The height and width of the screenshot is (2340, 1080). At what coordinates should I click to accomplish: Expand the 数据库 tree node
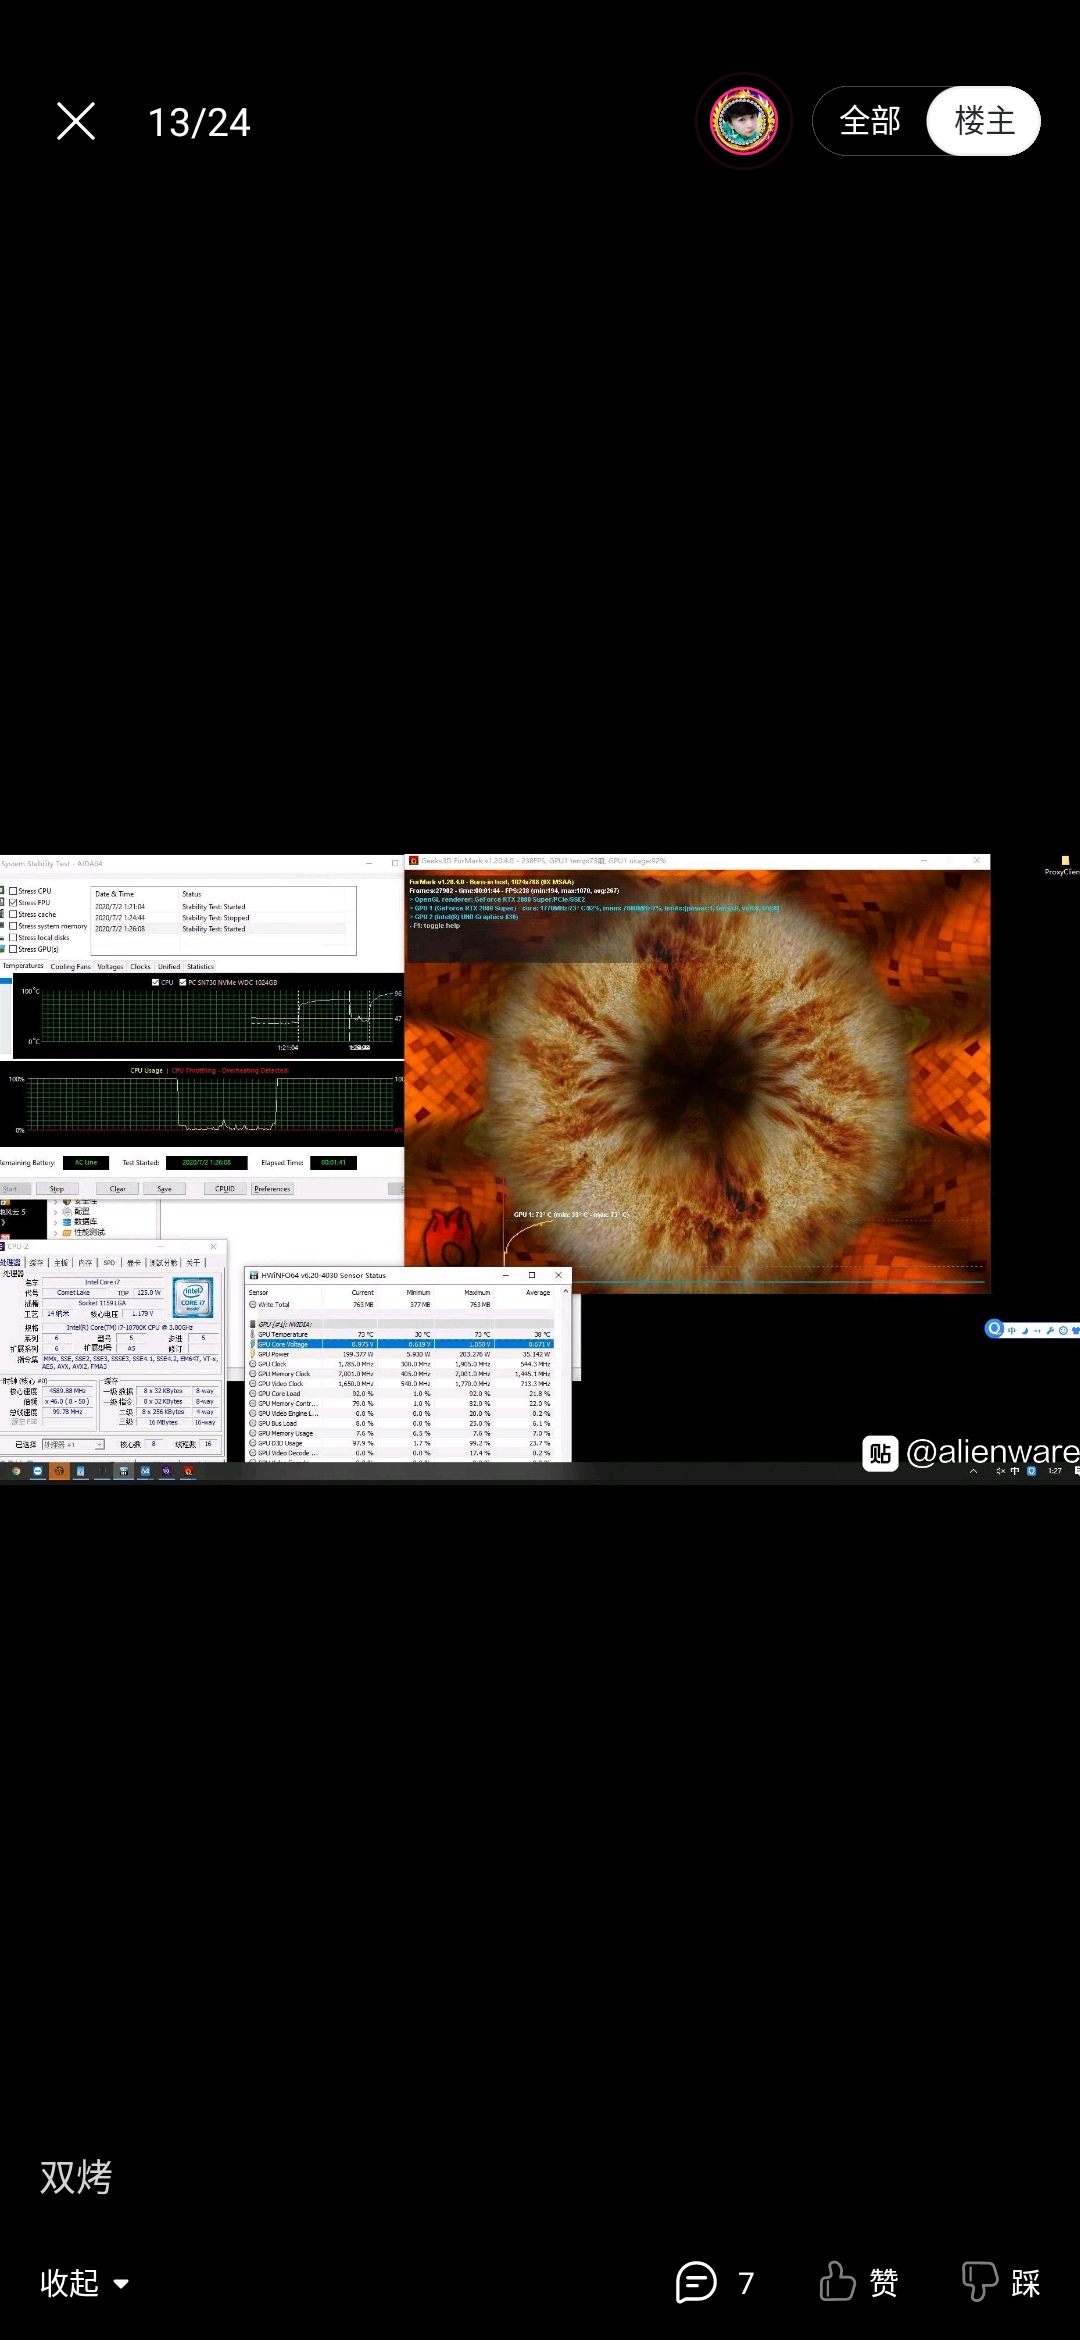pos(56,1222)
